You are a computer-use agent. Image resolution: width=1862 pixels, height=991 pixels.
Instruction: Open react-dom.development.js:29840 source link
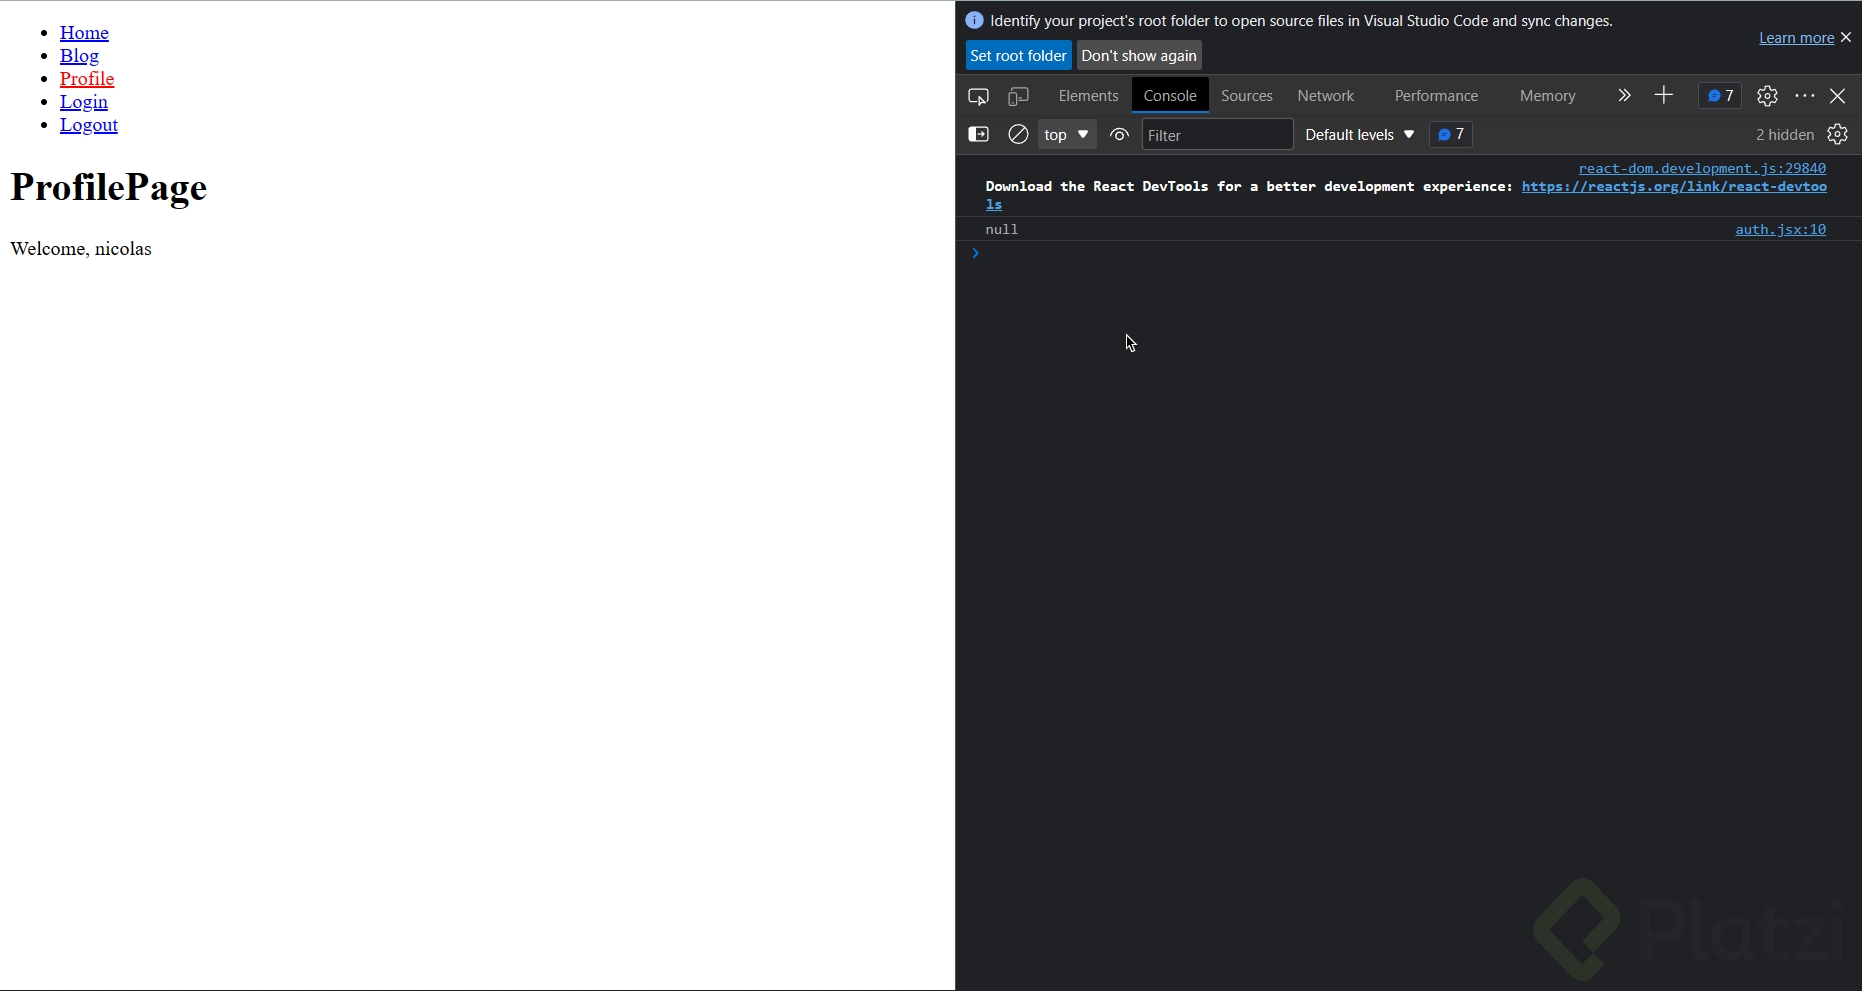tap(1702, 168)
